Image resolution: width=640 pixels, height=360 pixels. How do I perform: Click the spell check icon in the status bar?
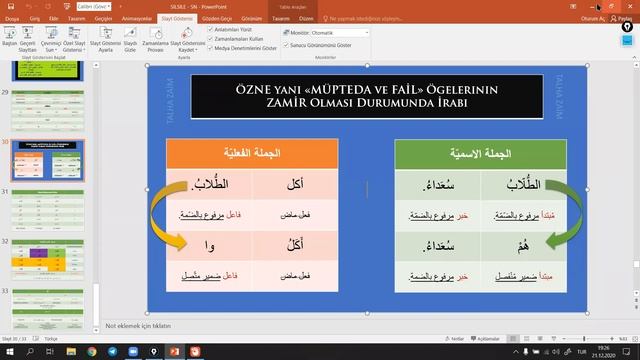point(36,339)
